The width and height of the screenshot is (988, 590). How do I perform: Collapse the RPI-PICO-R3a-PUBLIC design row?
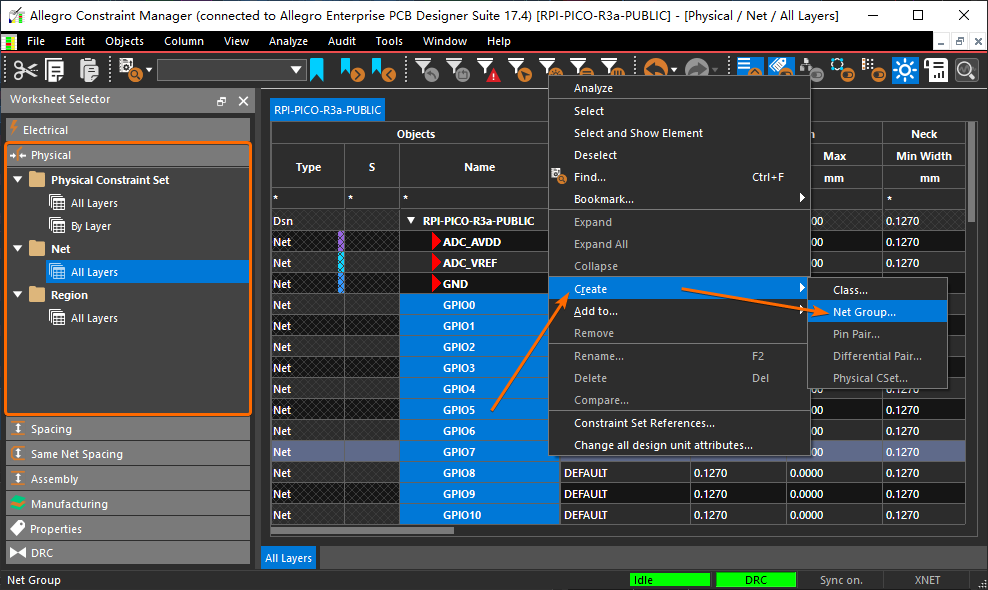pos(410,221)
